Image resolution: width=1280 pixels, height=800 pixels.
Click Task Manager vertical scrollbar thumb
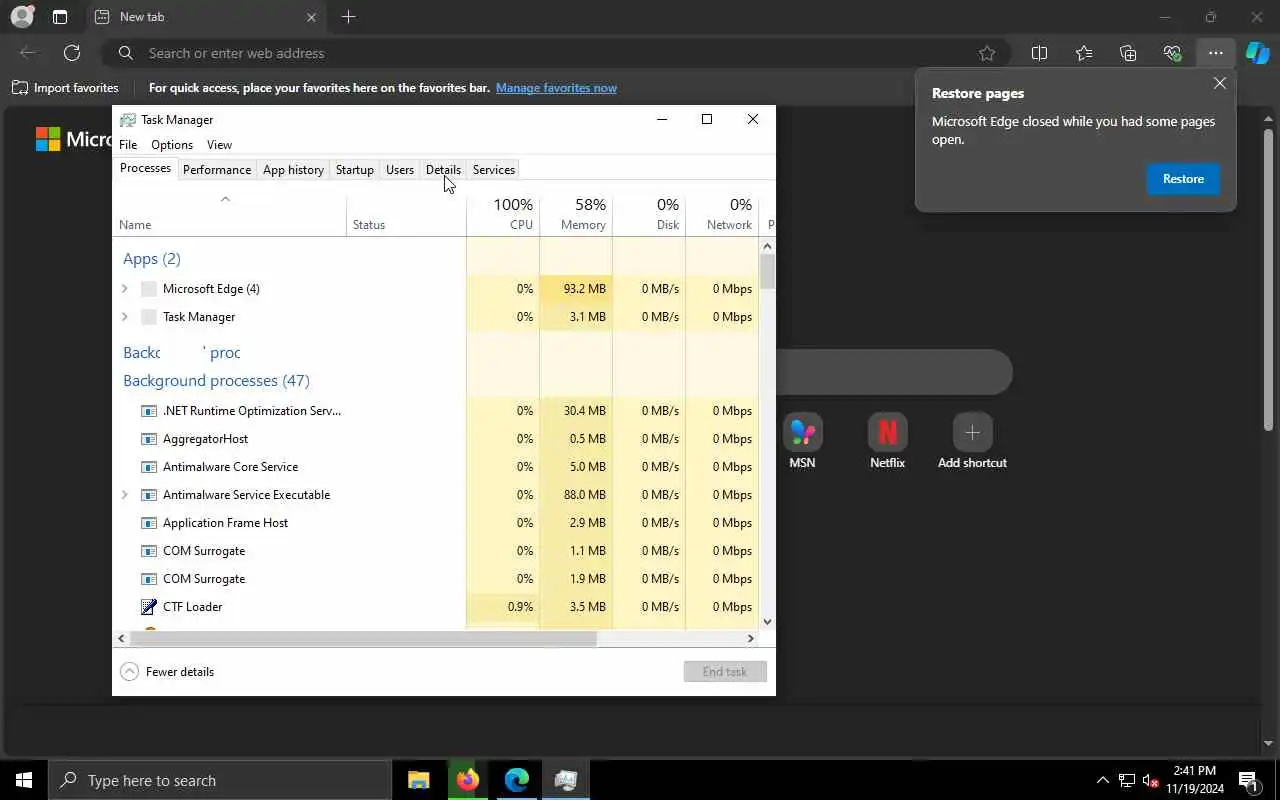[x=767, y=272]
